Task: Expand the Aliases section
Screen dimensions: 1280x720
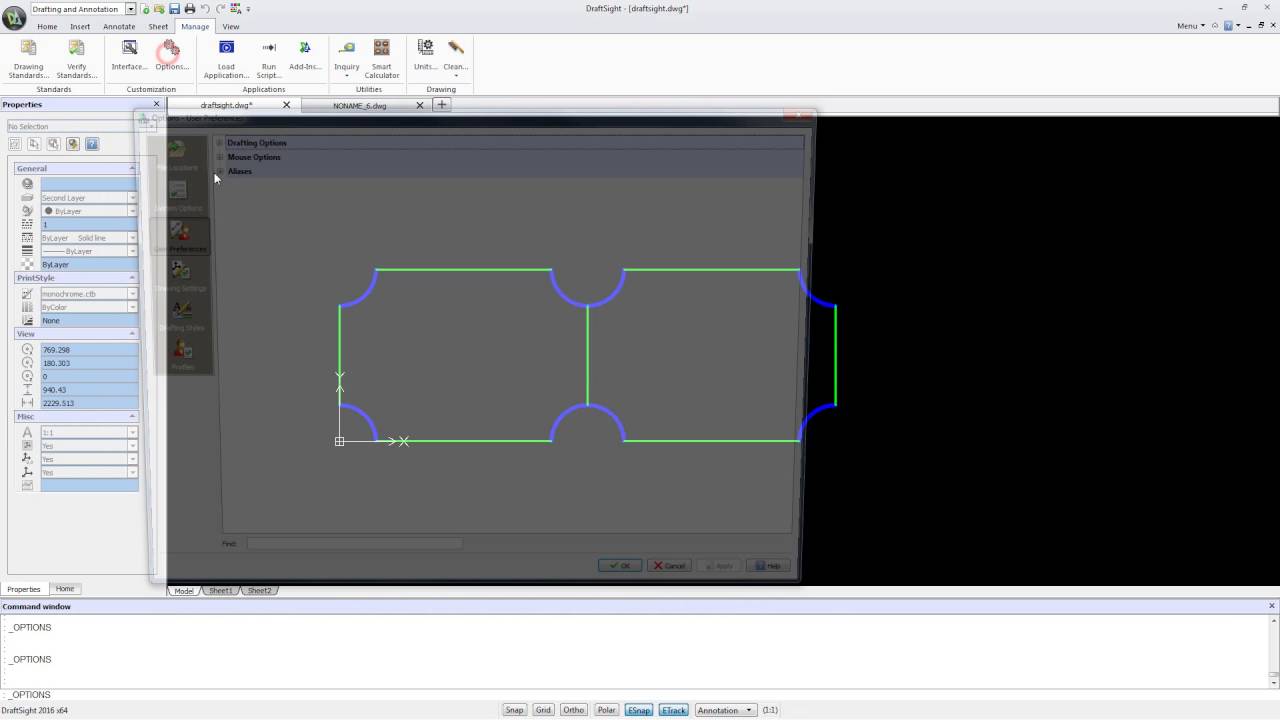Action: pyautogui.click(x=220, y=171)
